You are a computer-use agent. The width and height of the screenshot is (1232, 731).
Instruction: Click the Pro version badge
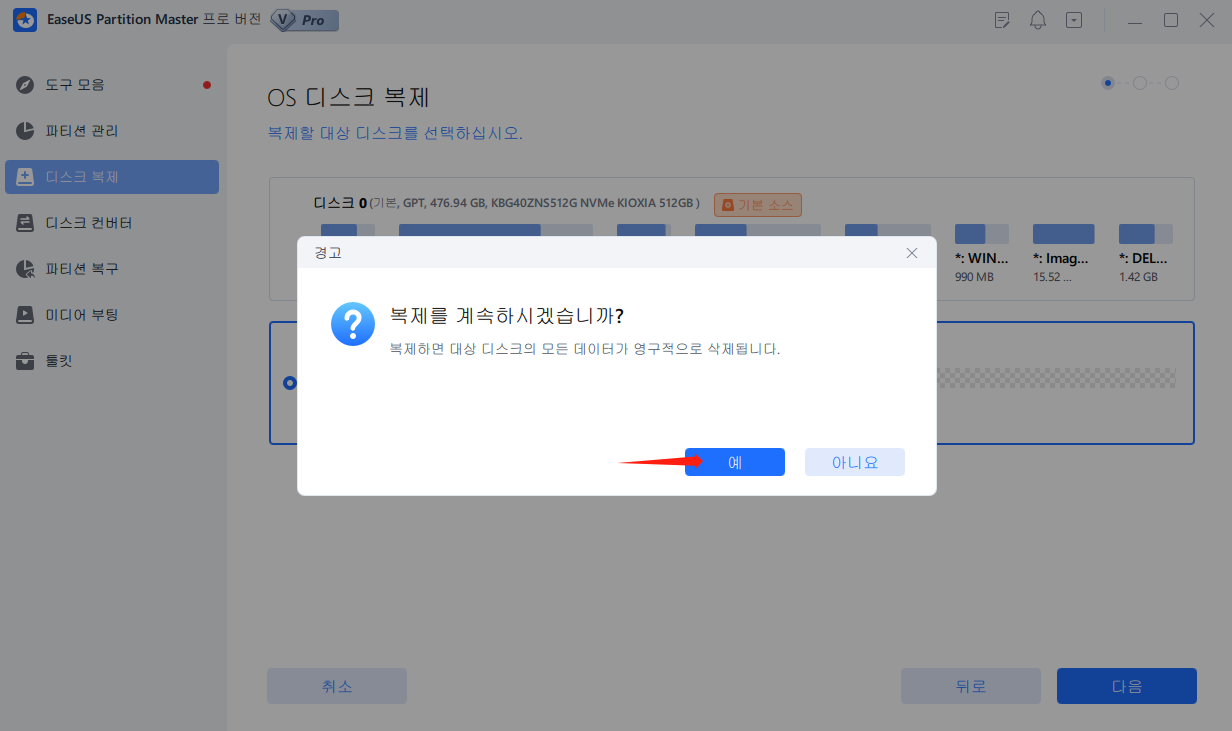(305, 20)
